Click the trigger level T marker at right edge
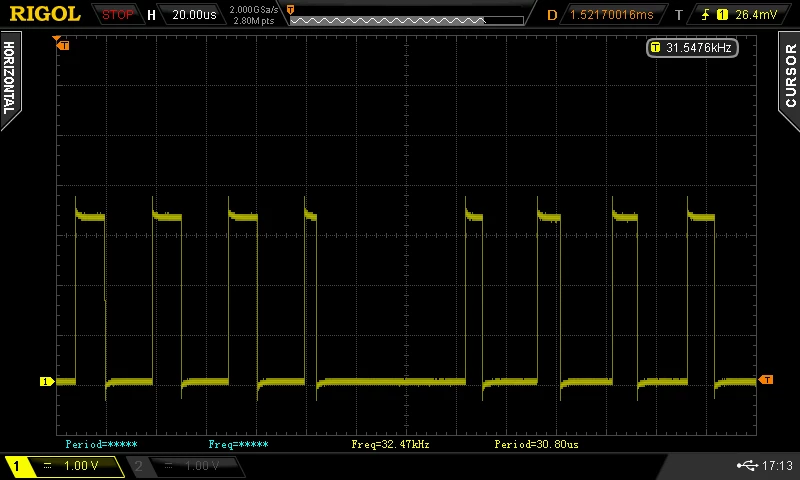Screen dimensions: 800x480 (x=766, y=380)
